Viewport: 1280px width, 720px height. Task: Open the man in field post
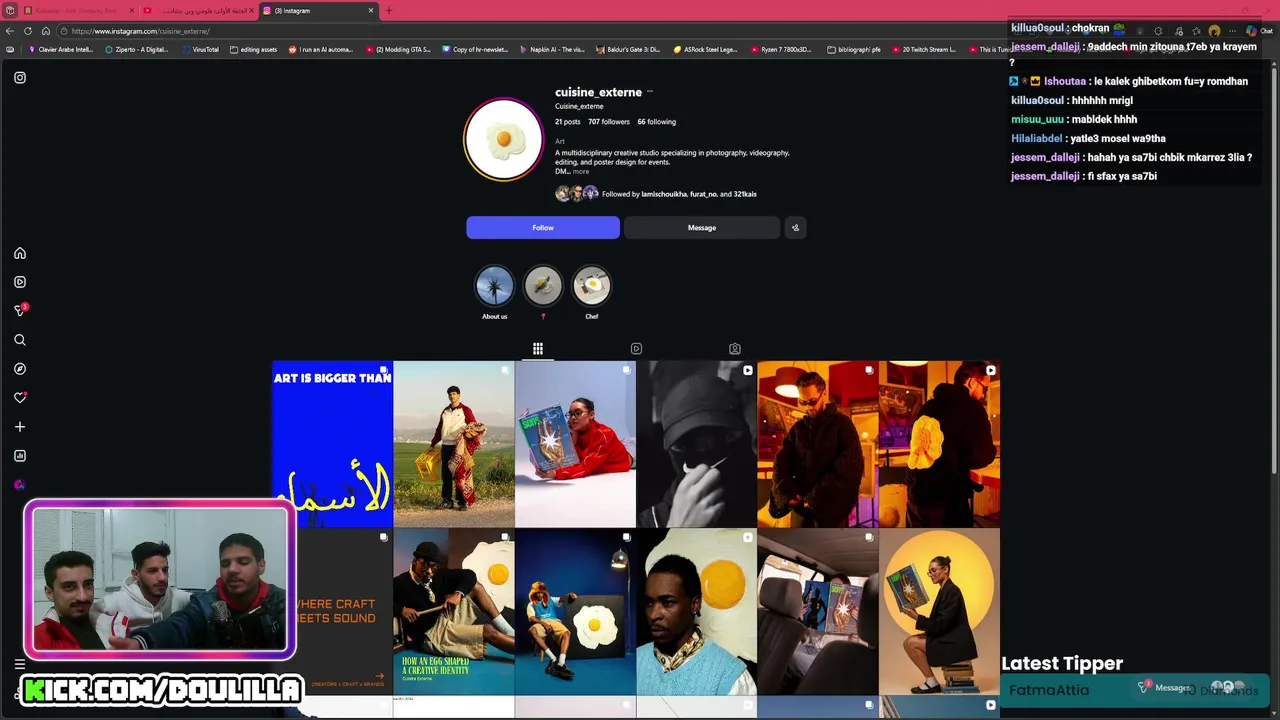pos(454,444)
